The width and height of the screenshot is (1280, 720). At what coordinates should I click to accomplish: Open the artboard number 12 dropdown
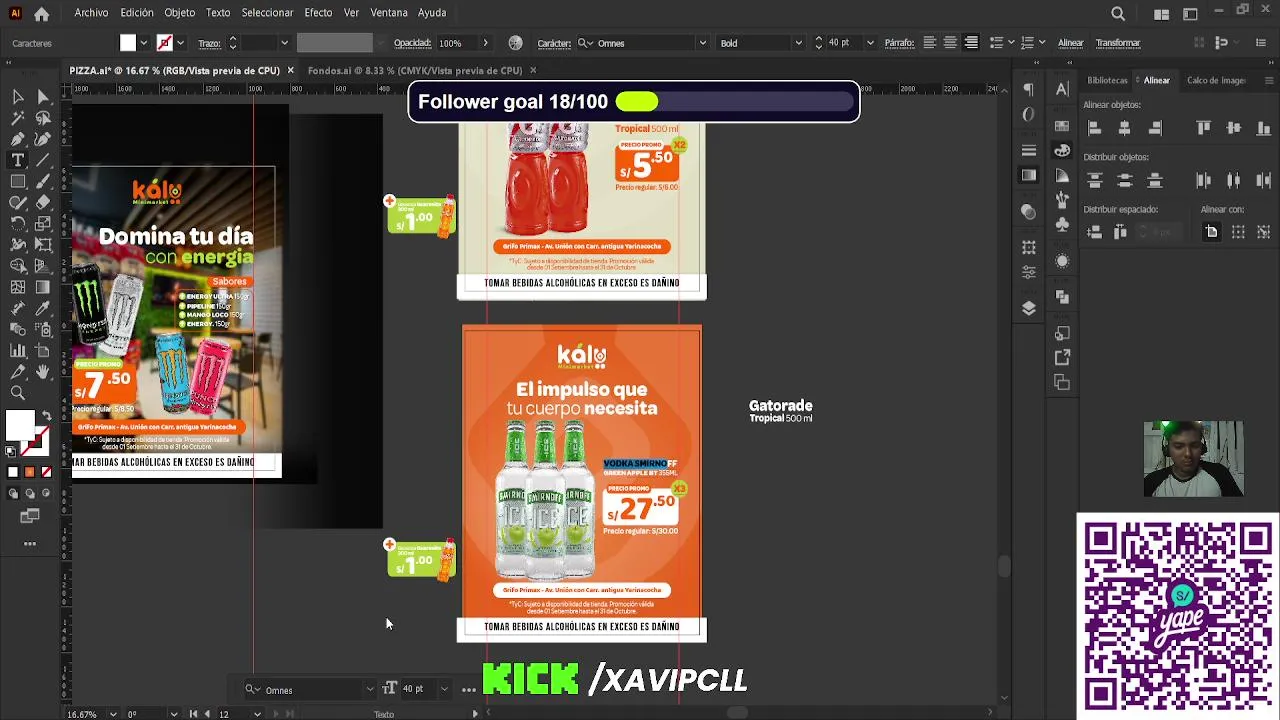point(257,714)
